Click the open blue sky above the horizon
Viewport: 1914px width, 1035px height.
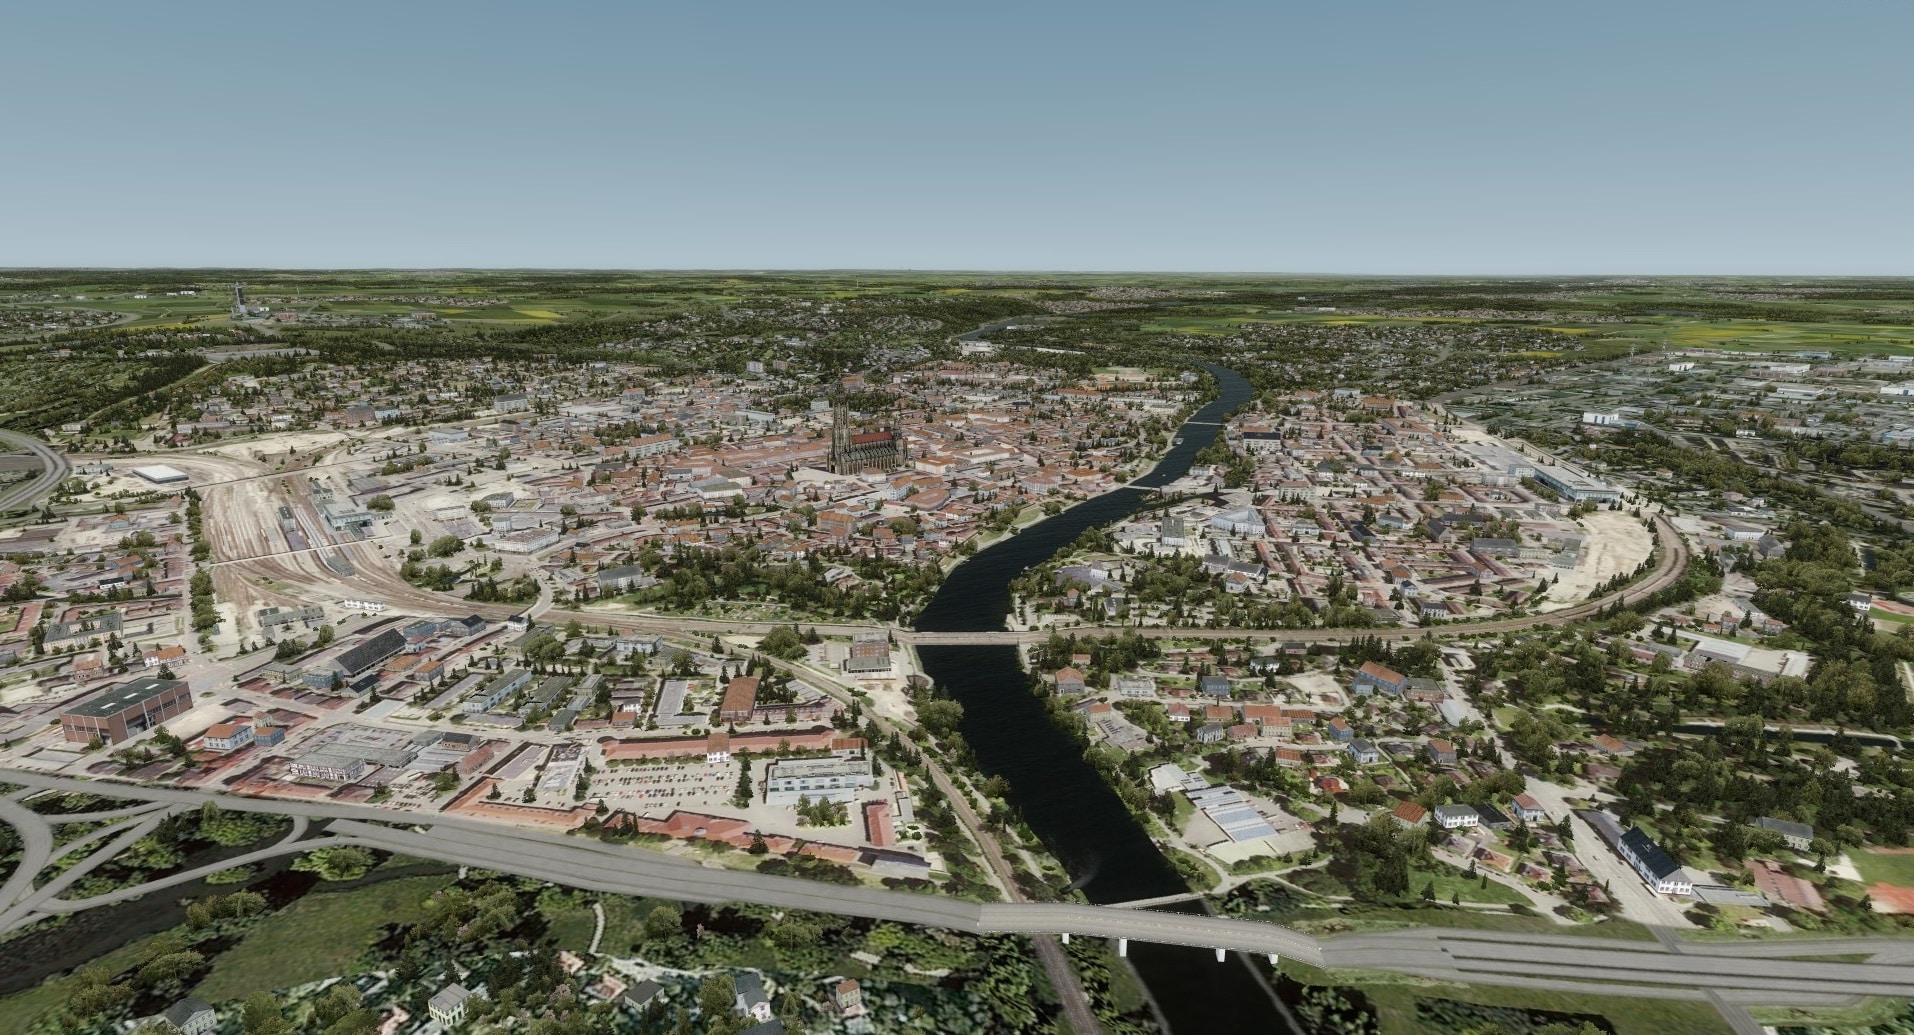click(x=950, y=130)
